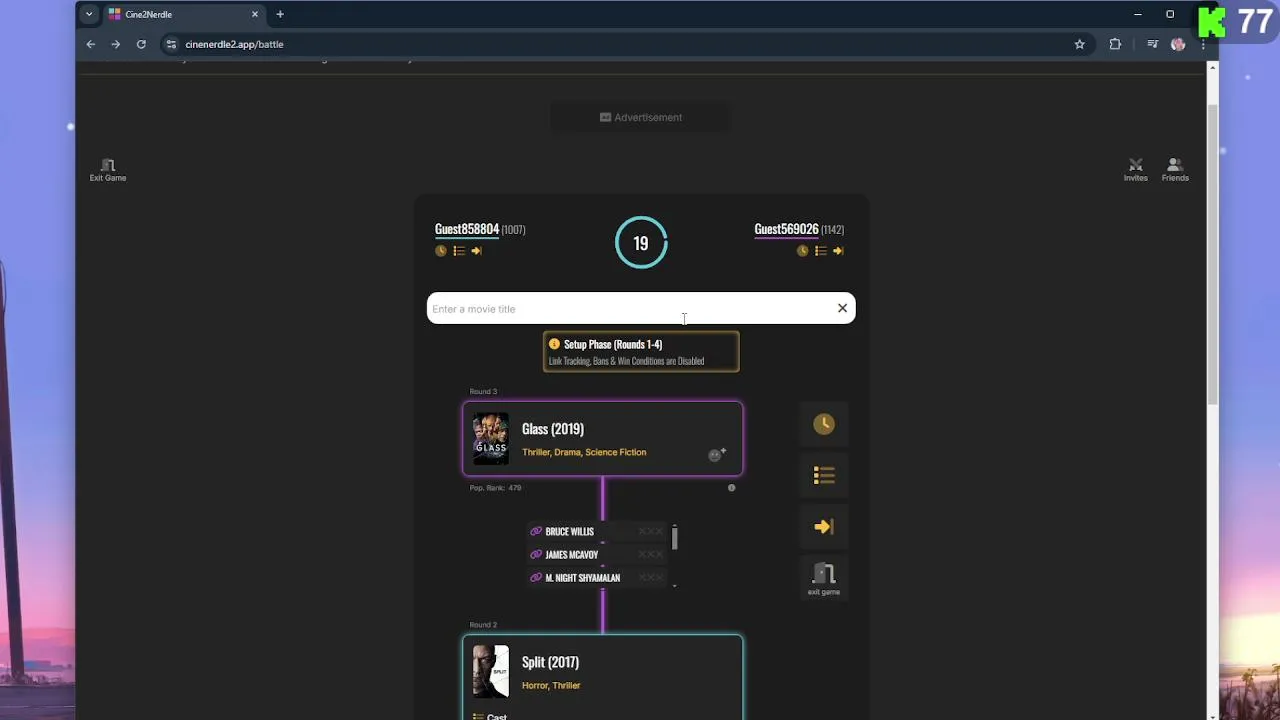The width and height of the screenshot is (1280, 720).
Task: Click the Pop. Rank: 479 label
Action: [x=495, y=488]
